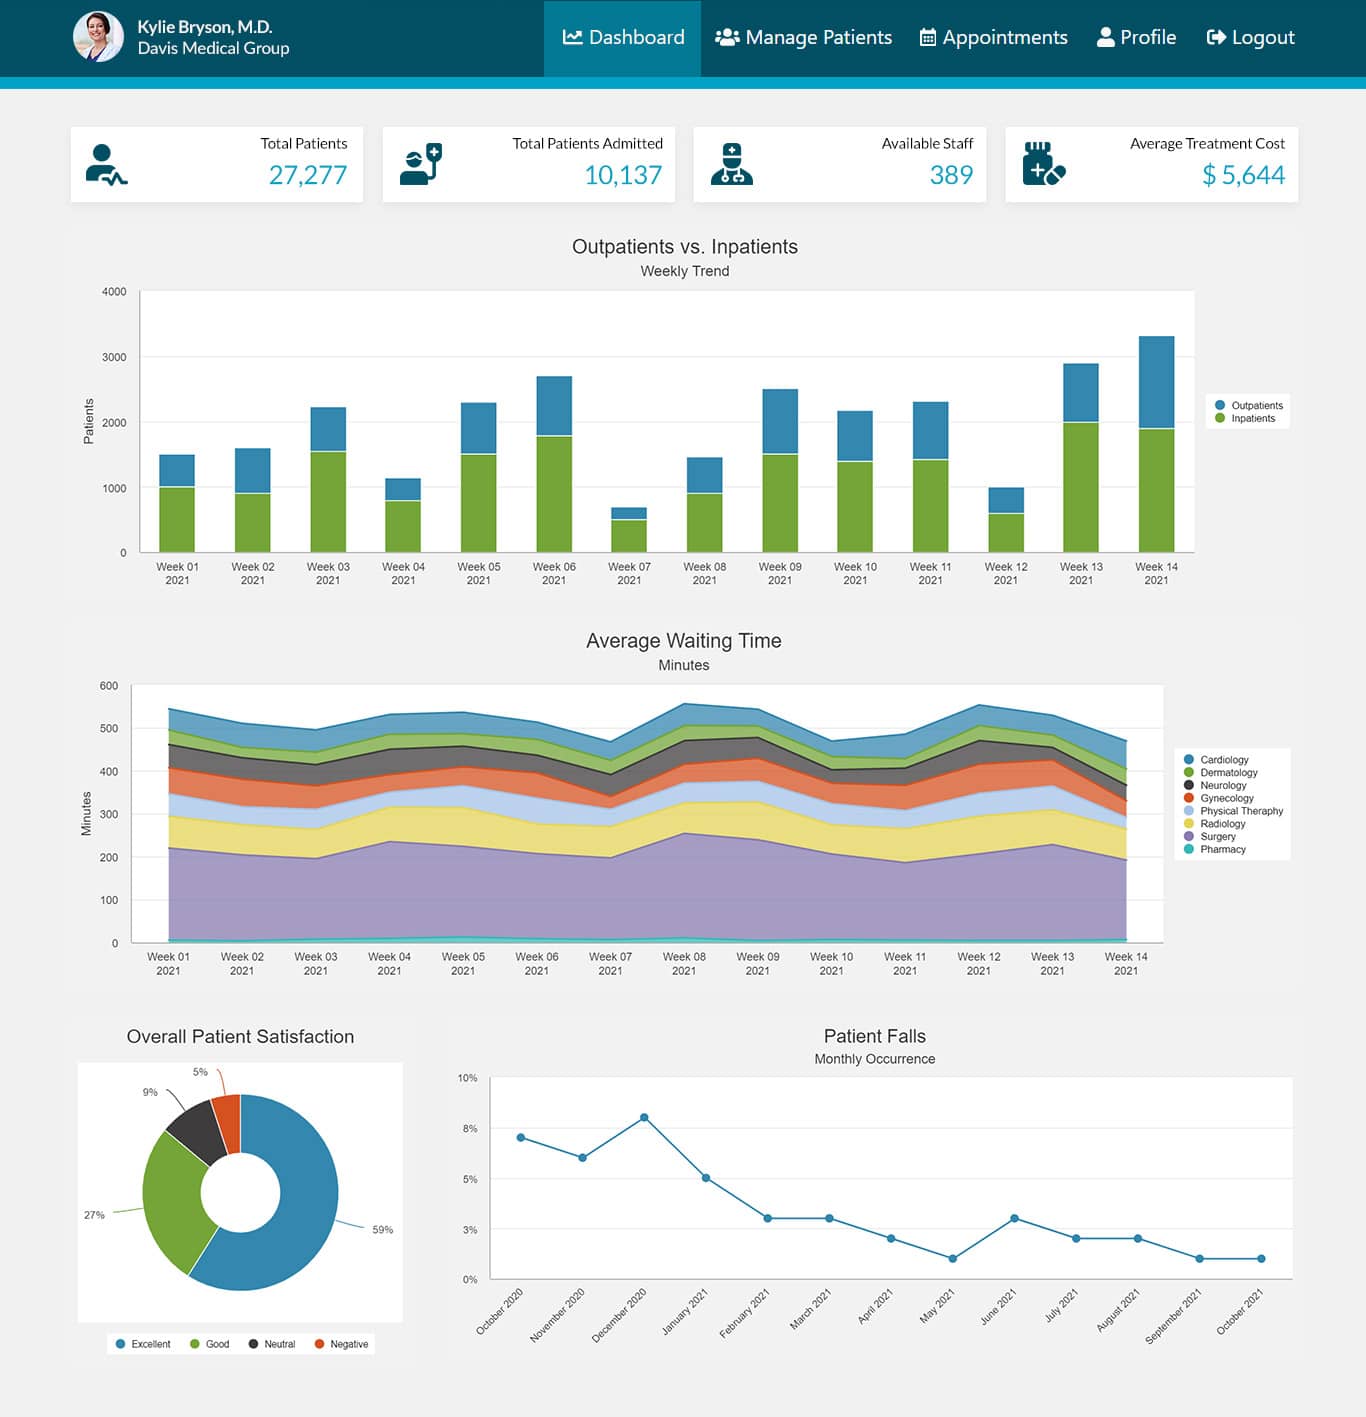Screen dimensions: 1366x1417
Task: Click the December 2020 patient falls data point
Action: (644, 1117)
